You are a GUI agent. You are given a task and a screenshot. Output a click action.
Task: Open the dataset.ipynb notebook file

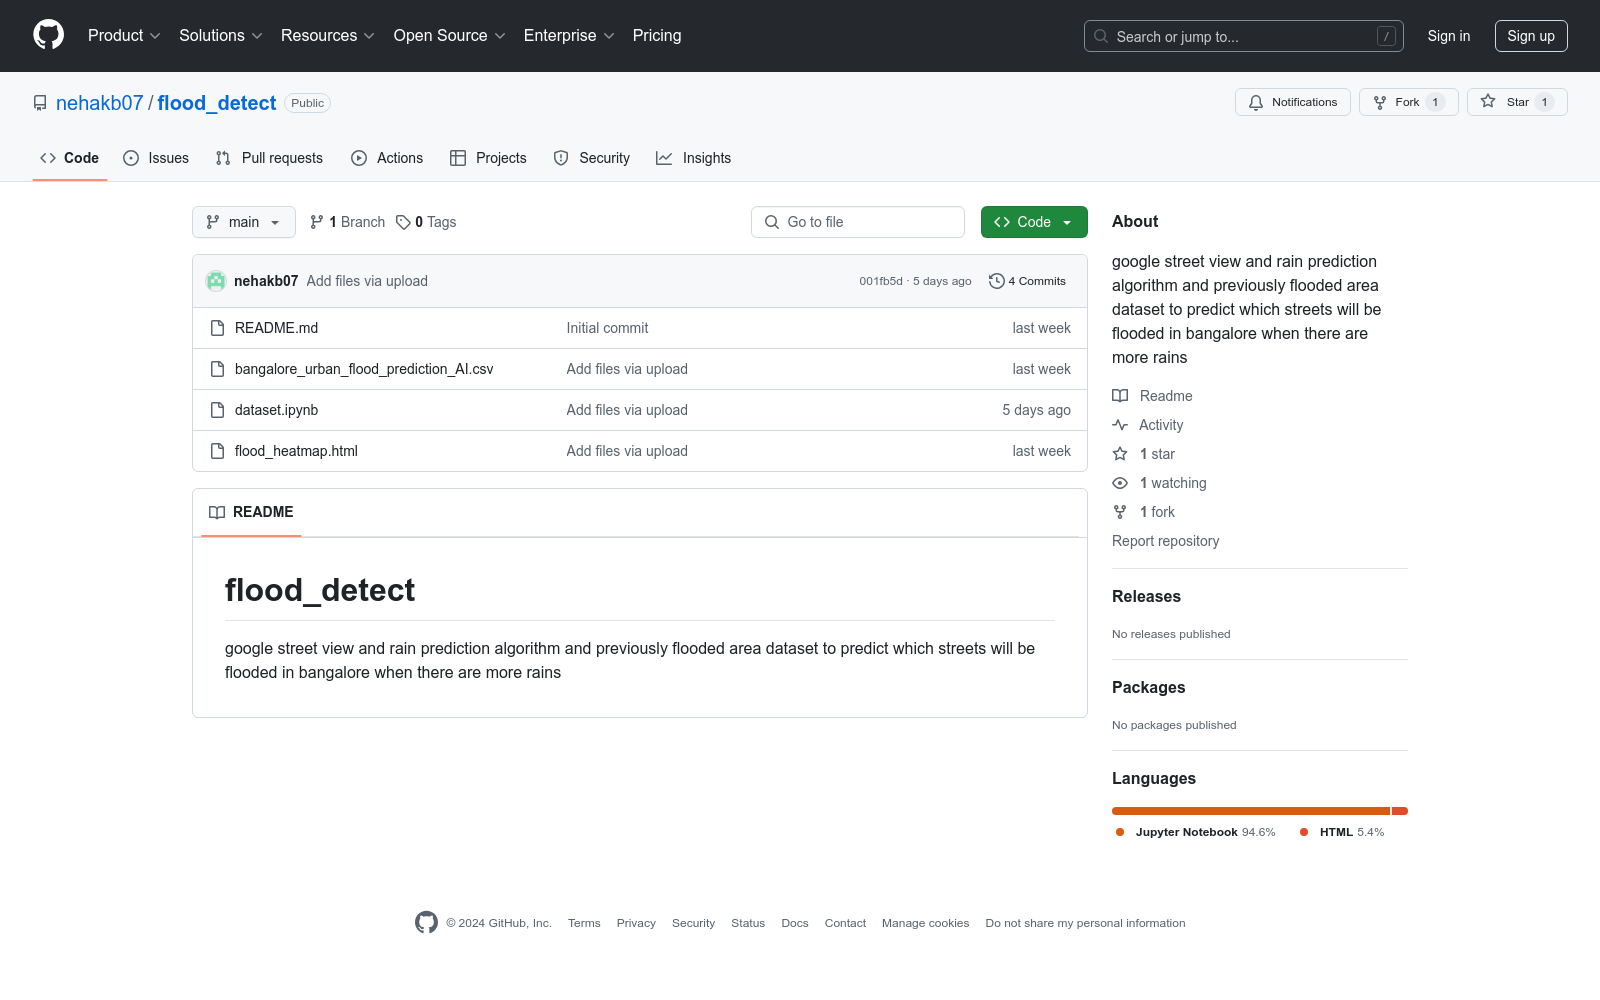(x=276, y=410)
